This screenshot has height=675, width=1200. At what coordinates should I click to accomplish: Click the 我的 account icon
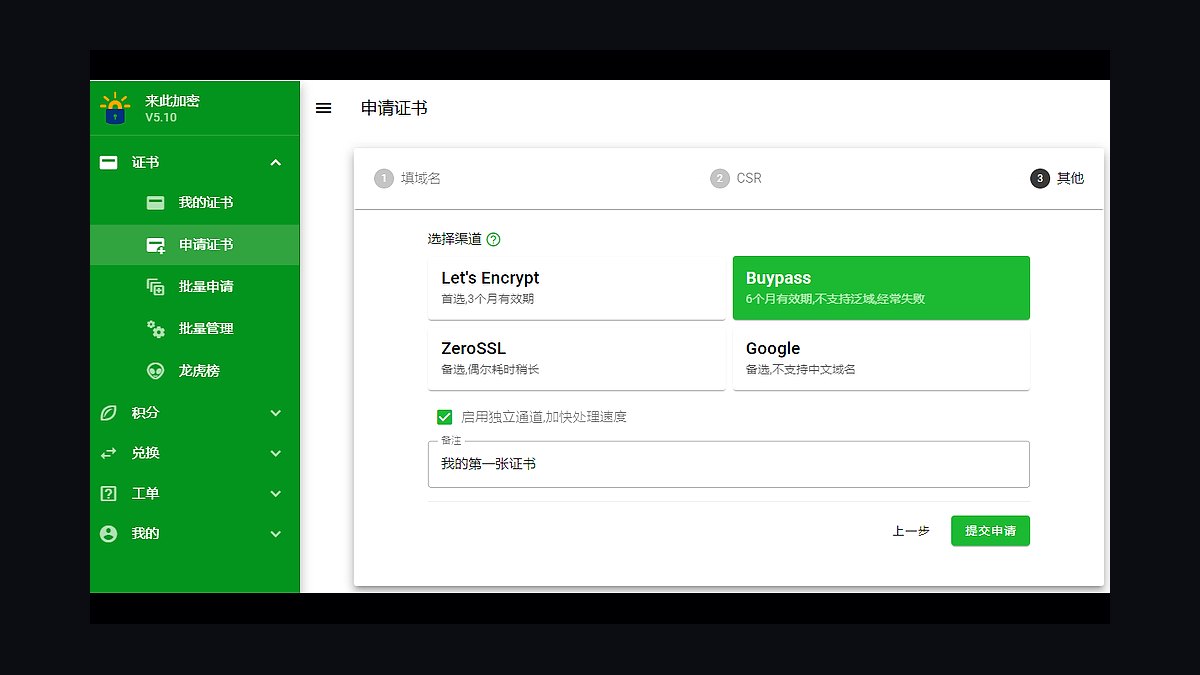tap(109, 534)
